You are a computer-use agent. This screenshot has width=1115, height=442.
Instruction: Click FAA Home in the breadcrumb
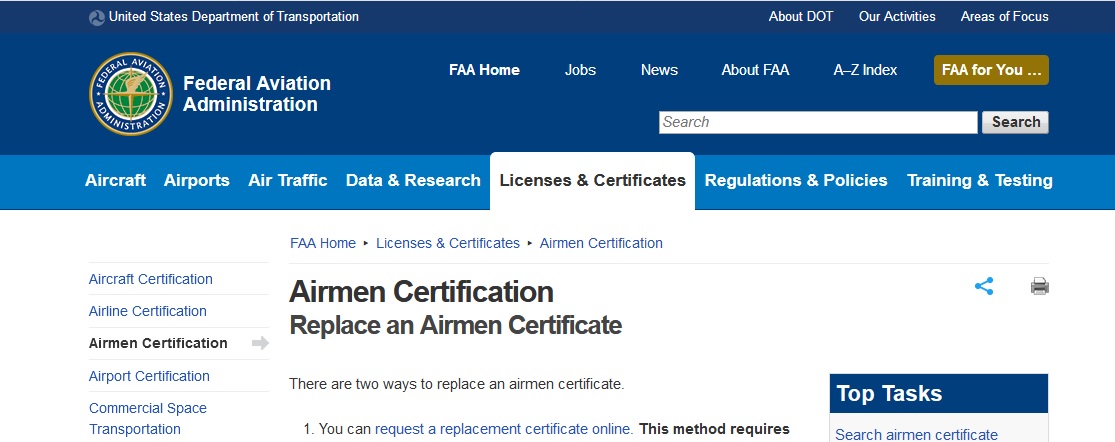[x=322, y=243]
